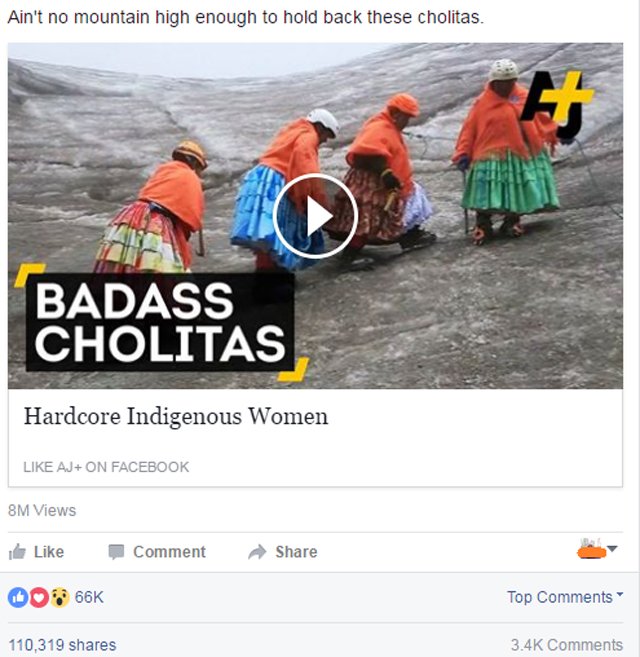View the 66K reactions count

coord(89,597)
